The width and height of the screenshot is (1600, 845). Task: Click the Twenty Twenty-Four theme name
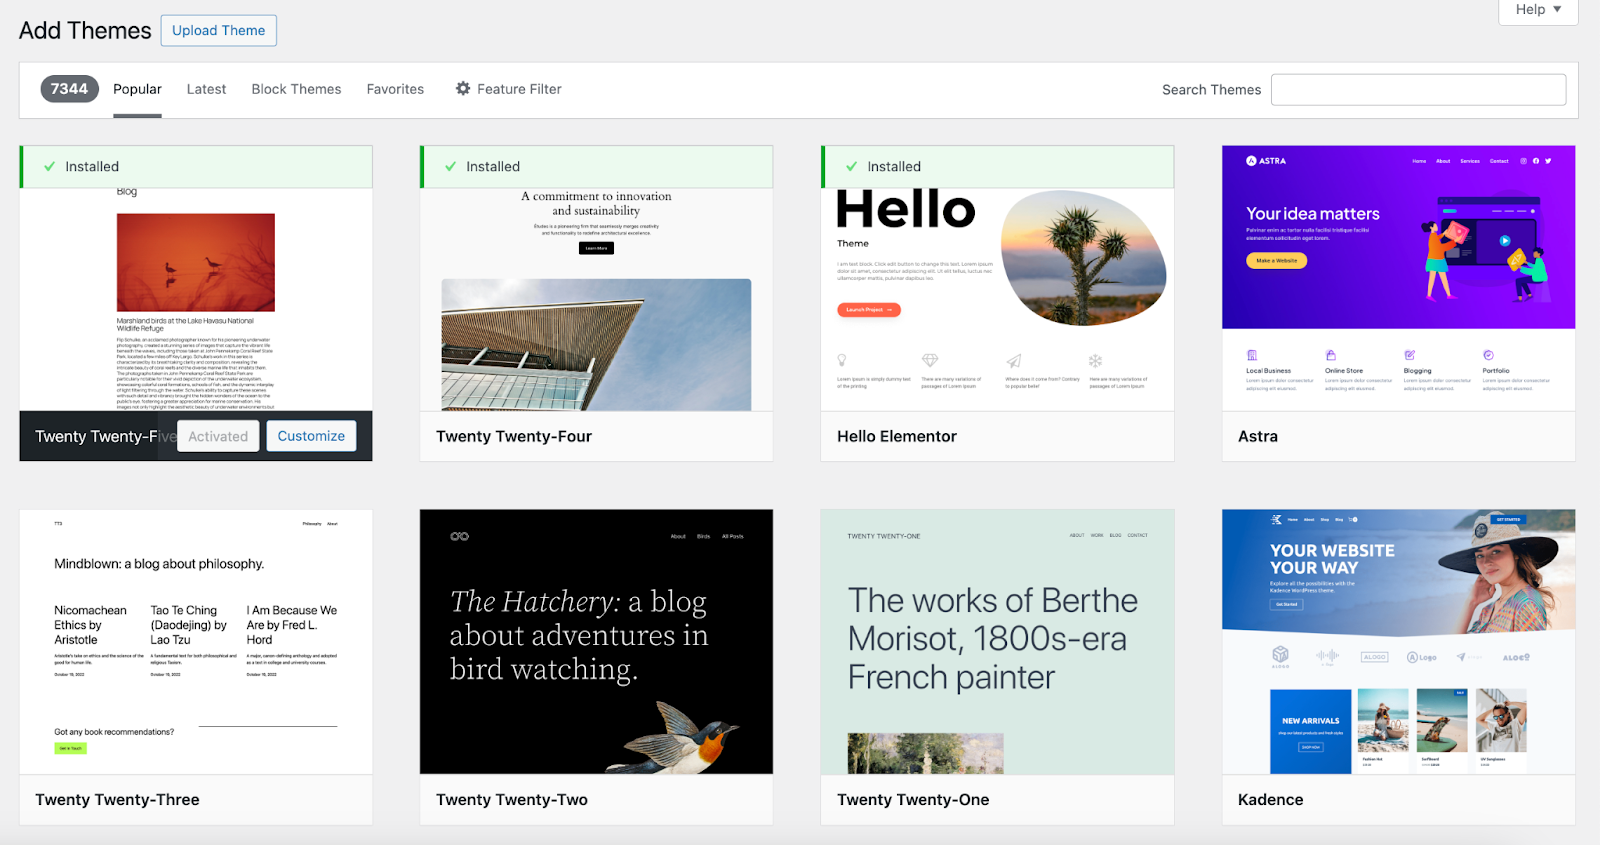(514, 436)
